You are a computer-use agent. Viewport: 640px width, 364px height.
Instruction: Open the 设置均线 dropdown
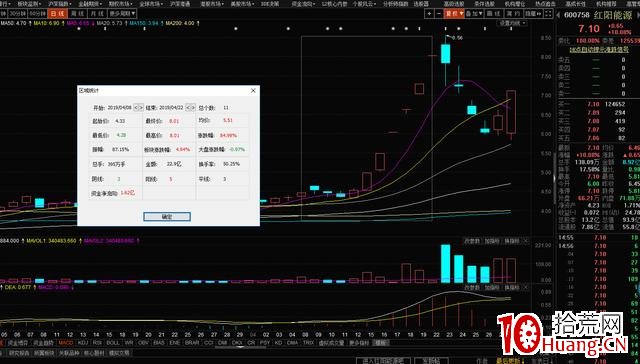[513, 23]
